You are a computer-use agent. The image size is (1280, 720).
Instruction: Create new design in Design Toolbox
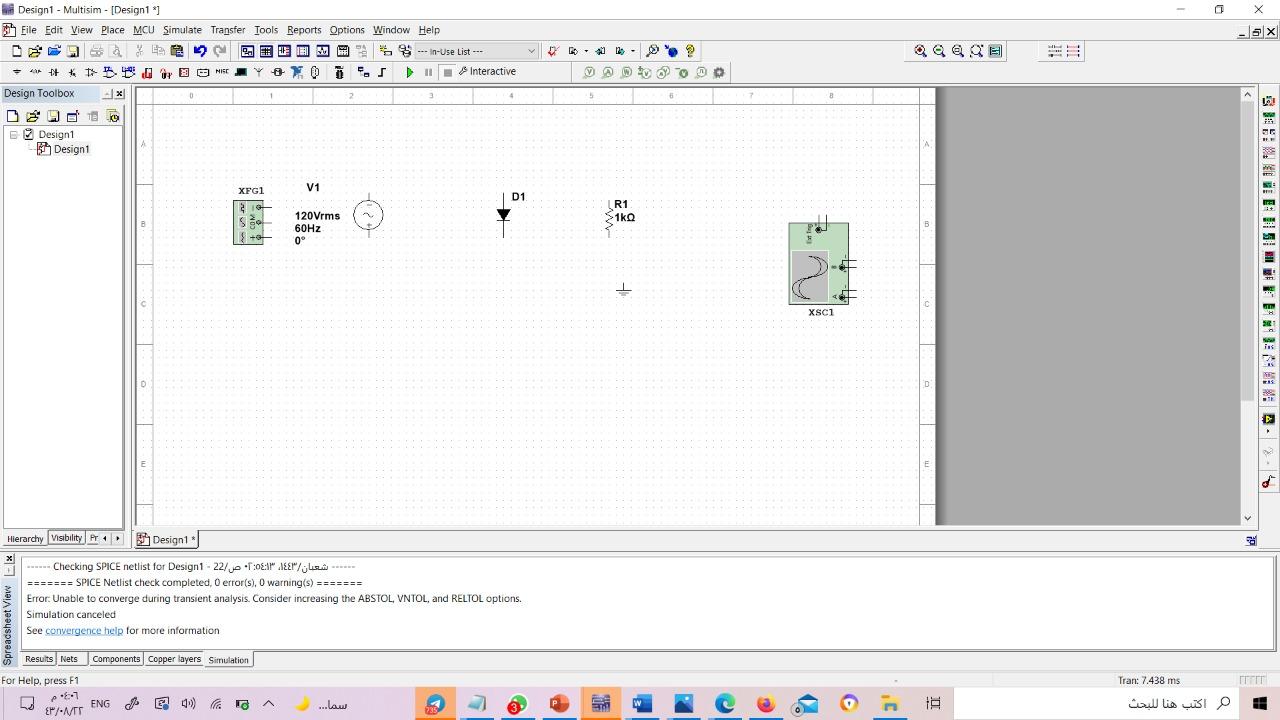(x=13, y=116)
